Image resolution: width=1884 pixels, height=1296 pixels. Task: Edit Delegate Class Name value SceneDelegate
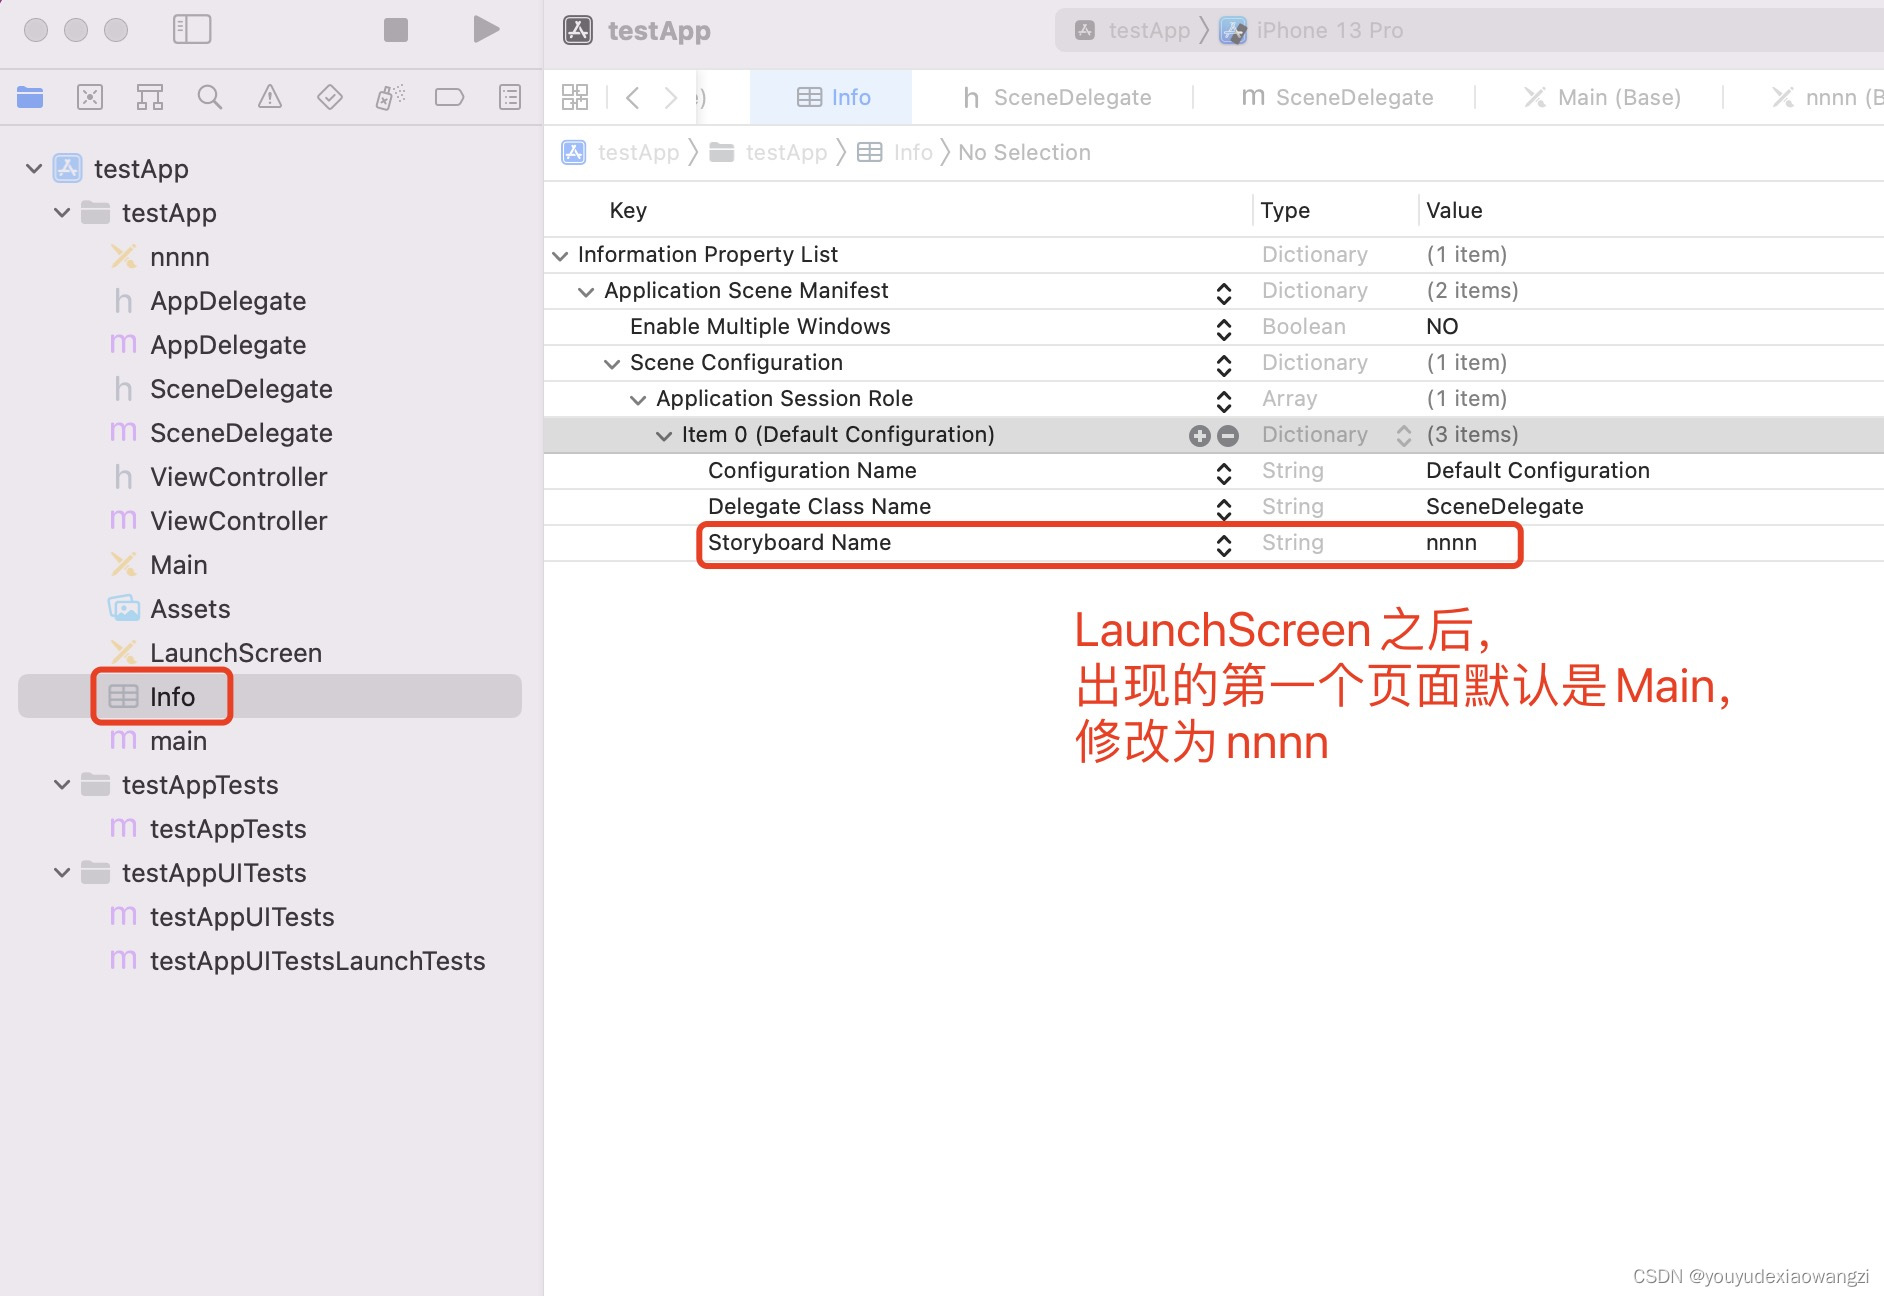coord(1504,507)
